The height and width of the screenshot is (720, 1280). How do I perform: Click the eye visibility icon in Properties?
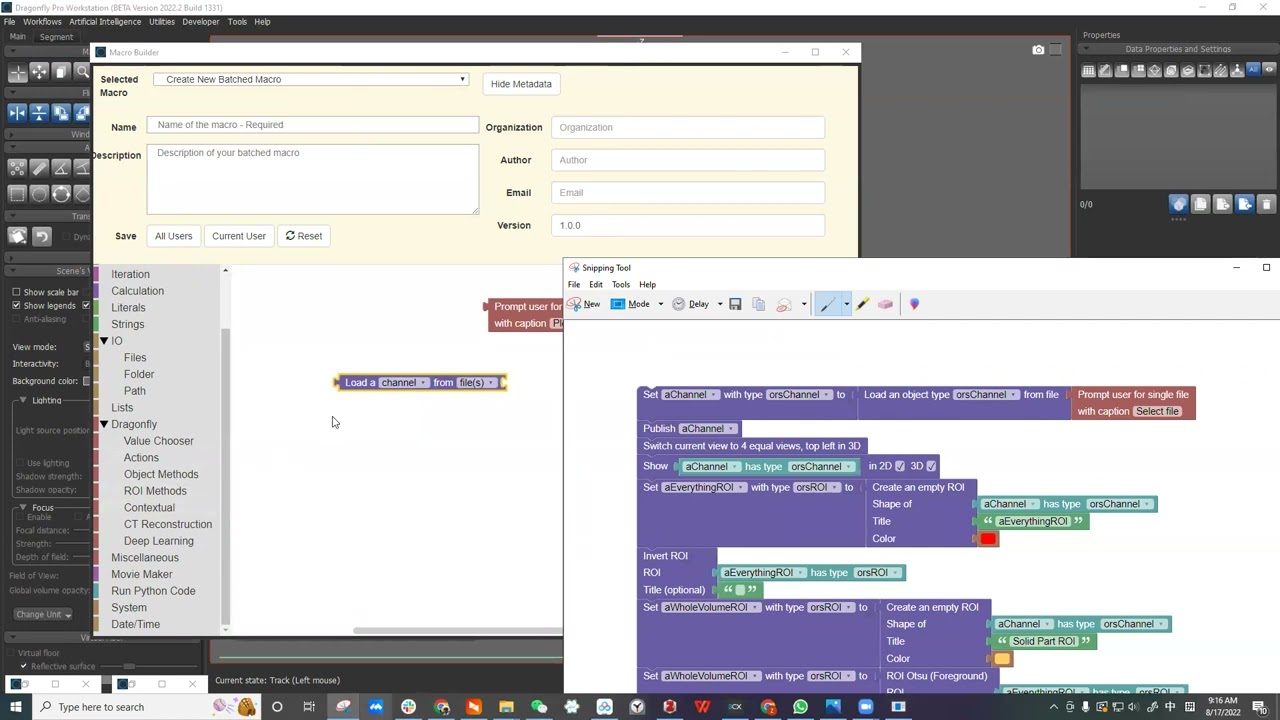pos(1270,70)
